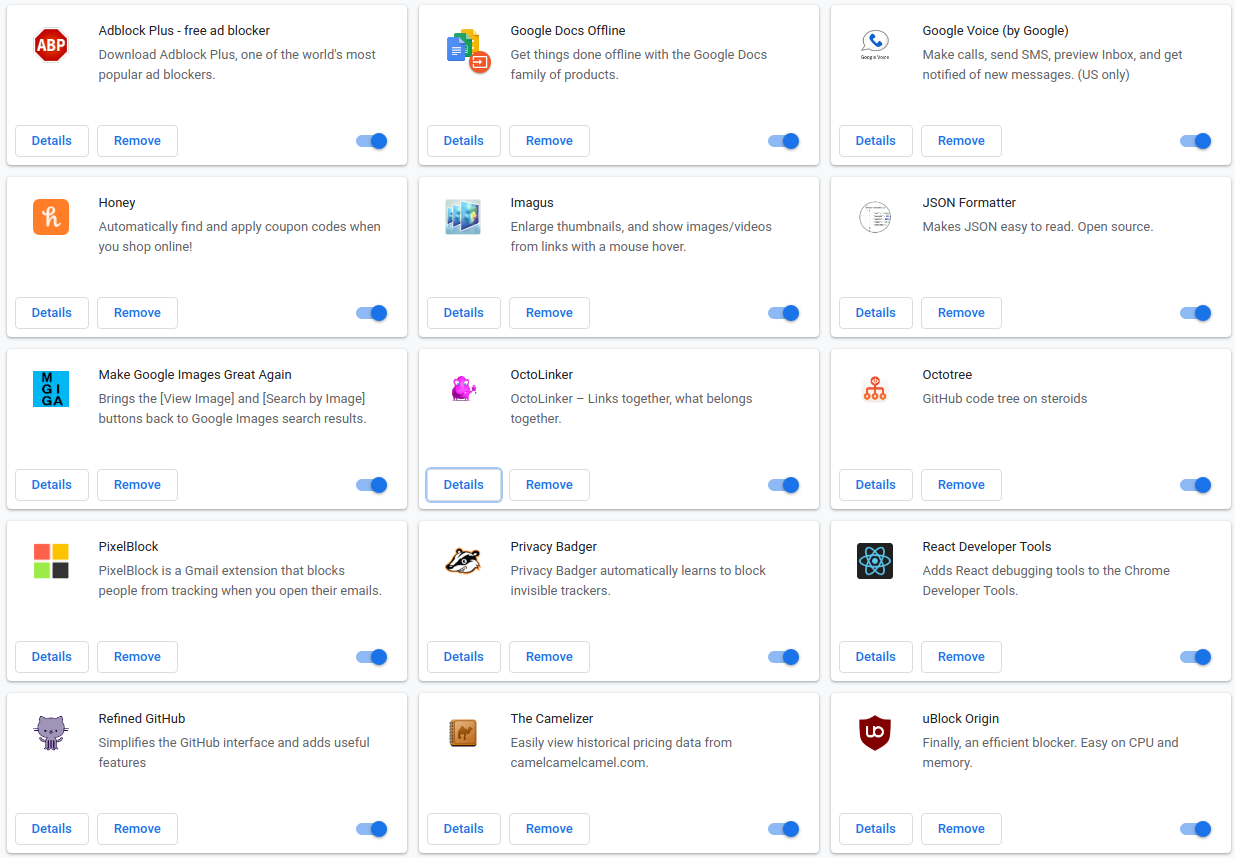Click the JSON Formatter icon
Image resolution: width=1235 pixels, height=858 pixels.
click(875, 217)
